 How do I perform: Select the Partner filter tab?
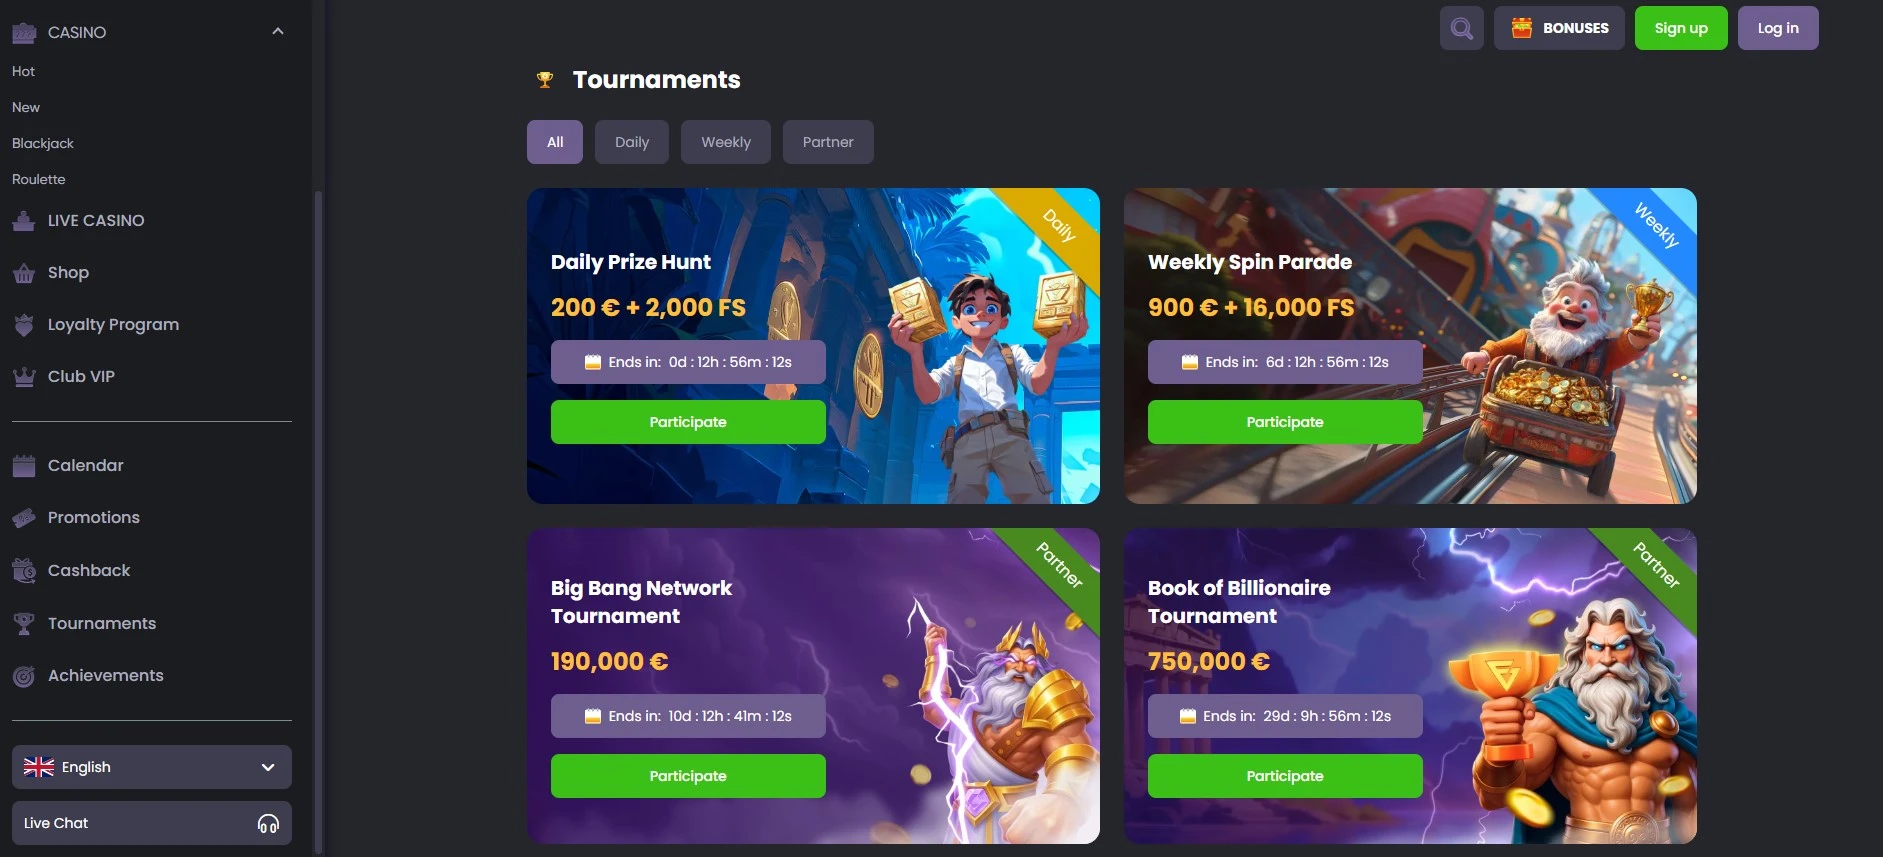tap(828, 142)
